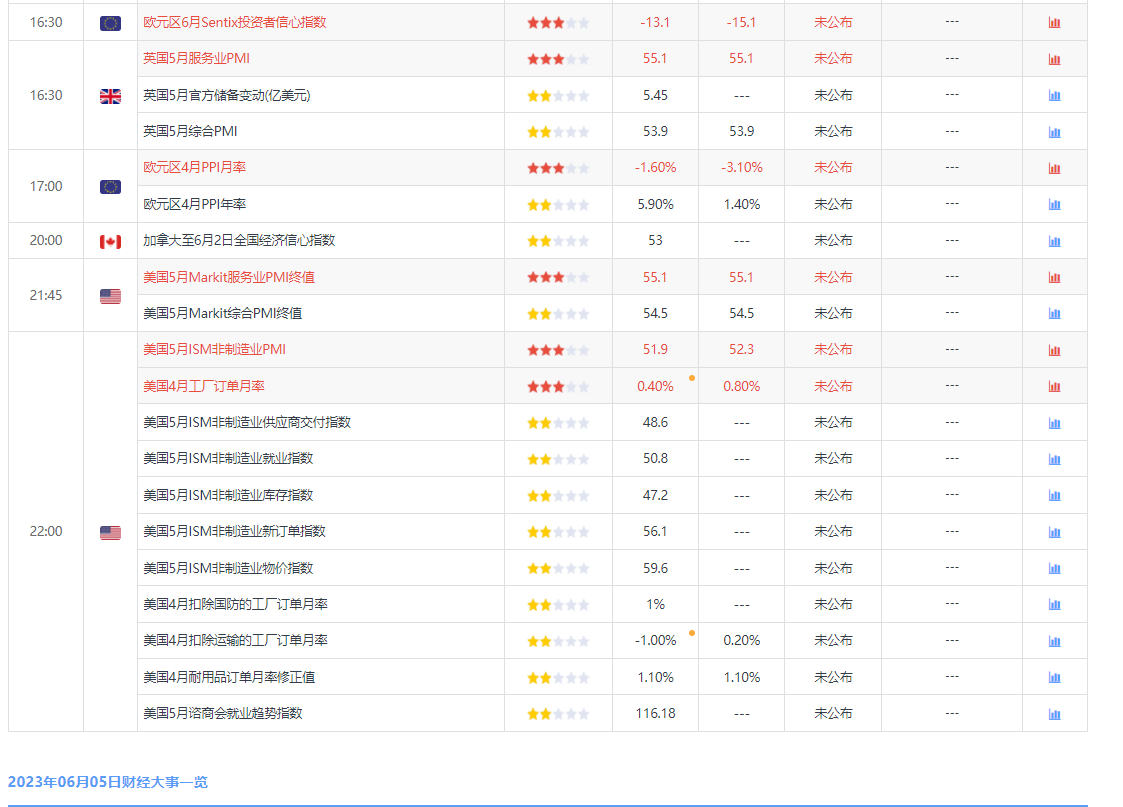Open 欧元区4月PPI月率 indicator
The height and width of the screenshot is (807, 1123).
tap(195, 167)
